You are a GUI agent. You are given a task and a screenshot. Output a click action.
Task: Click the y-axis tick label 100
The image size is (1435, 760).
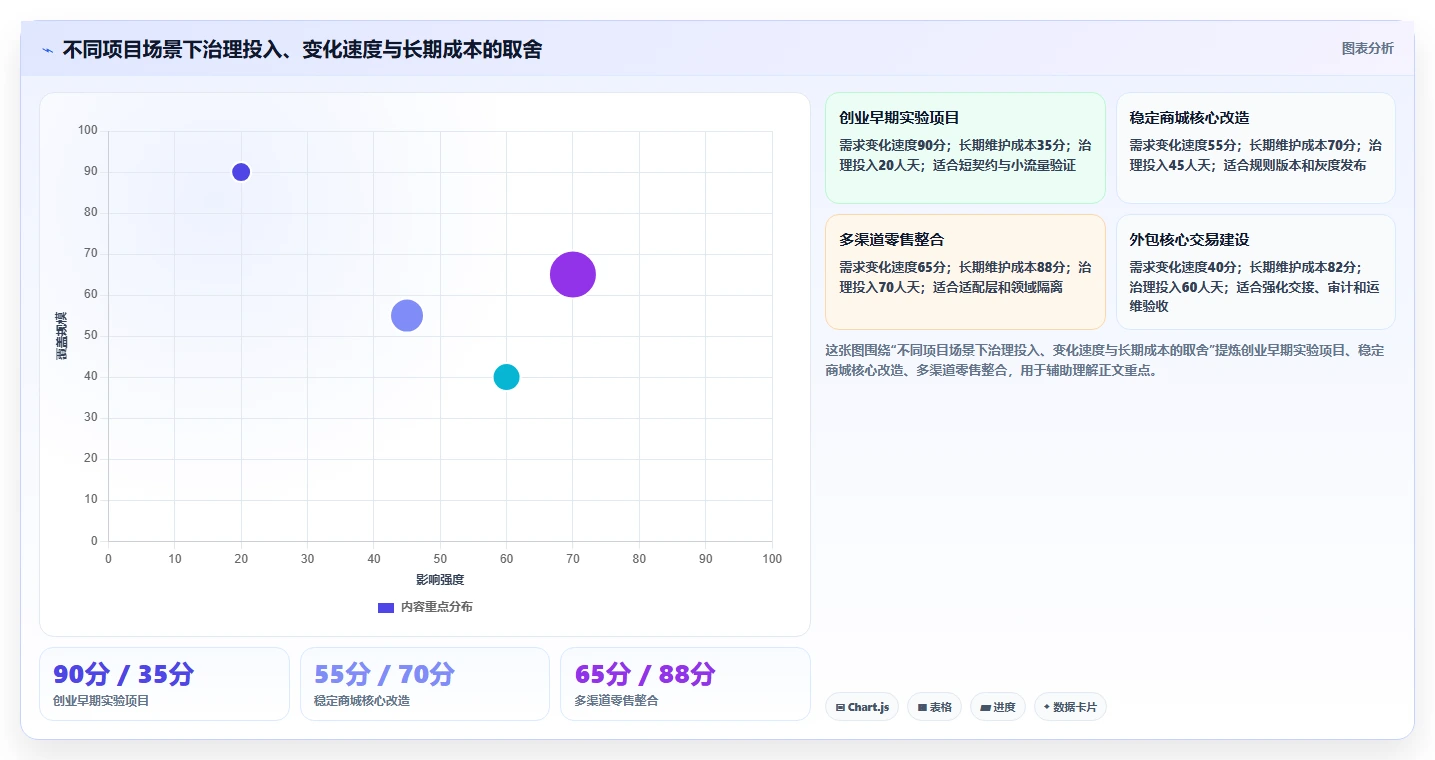click(x=88, y=130)
